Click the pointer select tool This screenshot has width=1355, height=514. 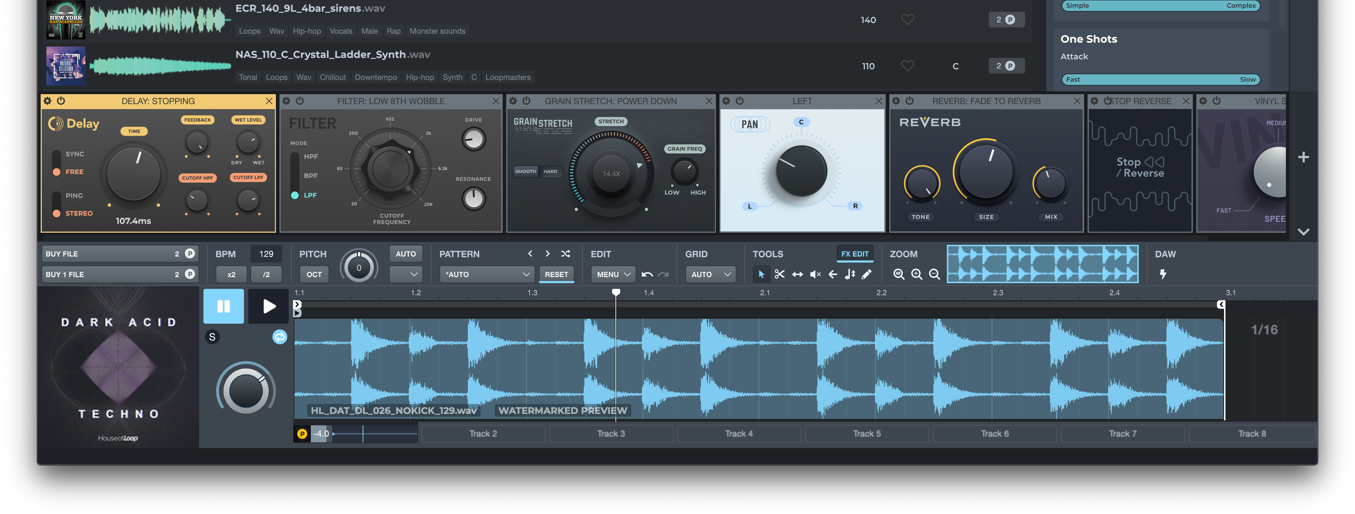click(761, 274)
